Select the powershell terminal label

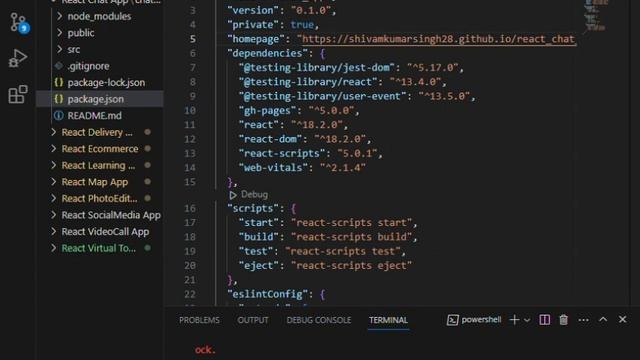click(x=481, y=320)
